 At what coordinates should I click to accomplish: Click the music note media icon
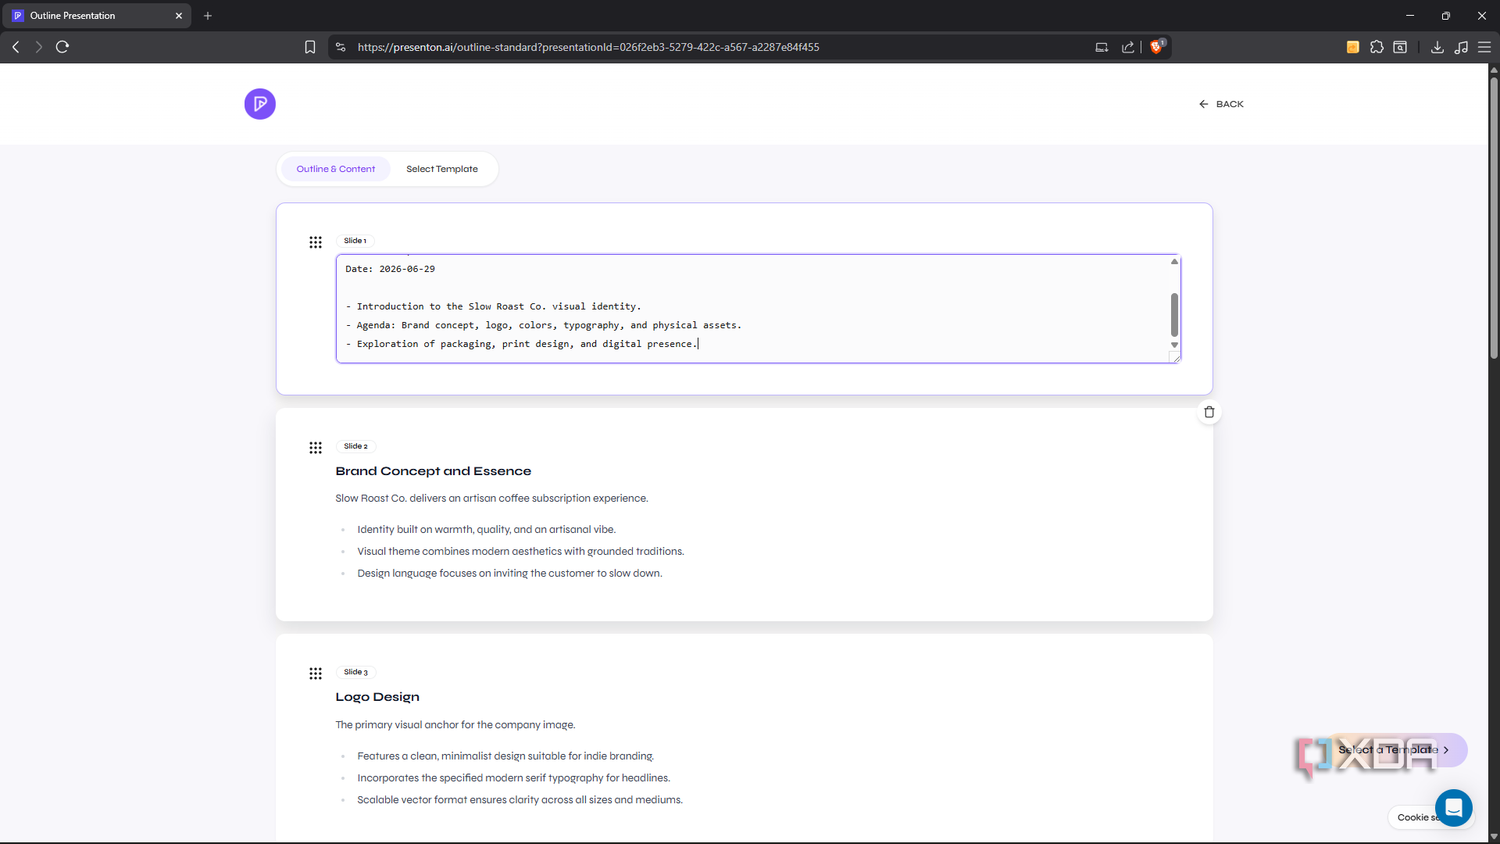click(1461, 47)
